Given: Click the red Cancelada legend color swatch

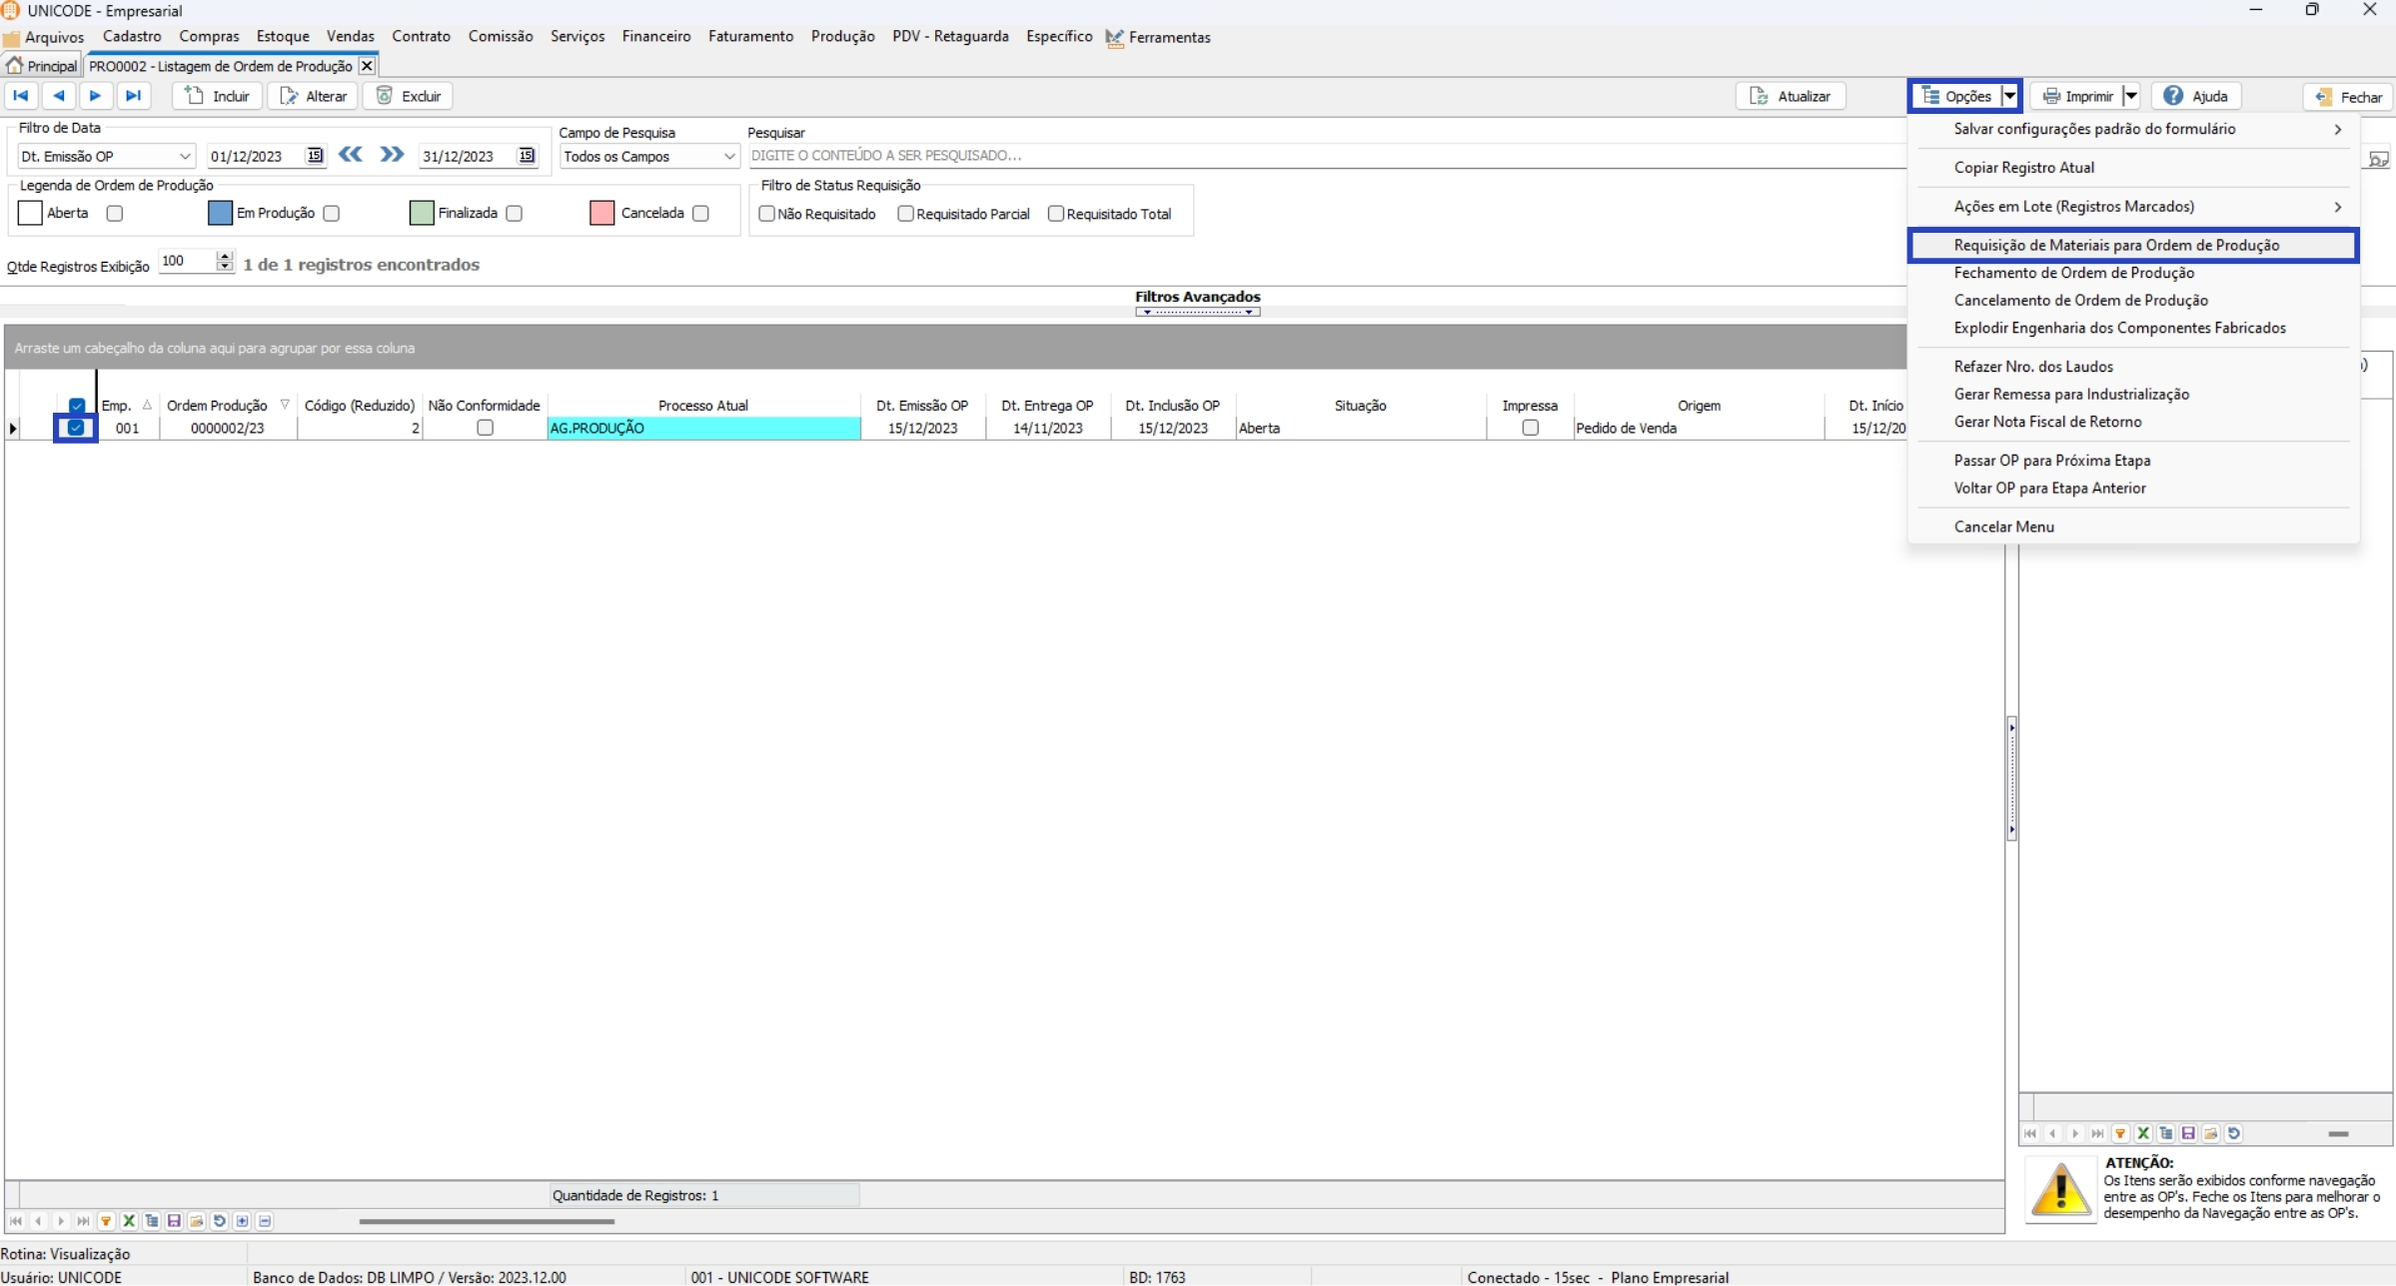Looking at the screenshot, I should (602, 213).
